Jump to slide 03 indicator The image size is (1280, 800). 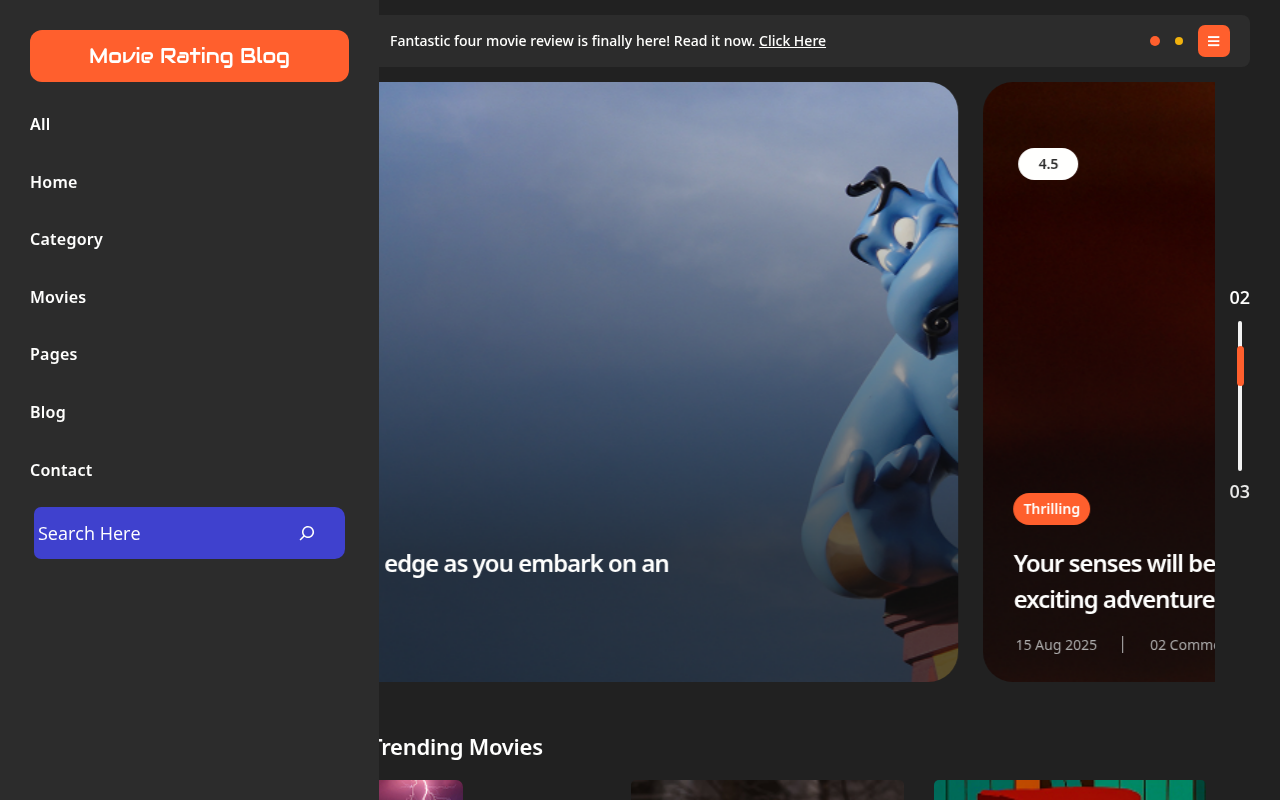pos(1240,491)
